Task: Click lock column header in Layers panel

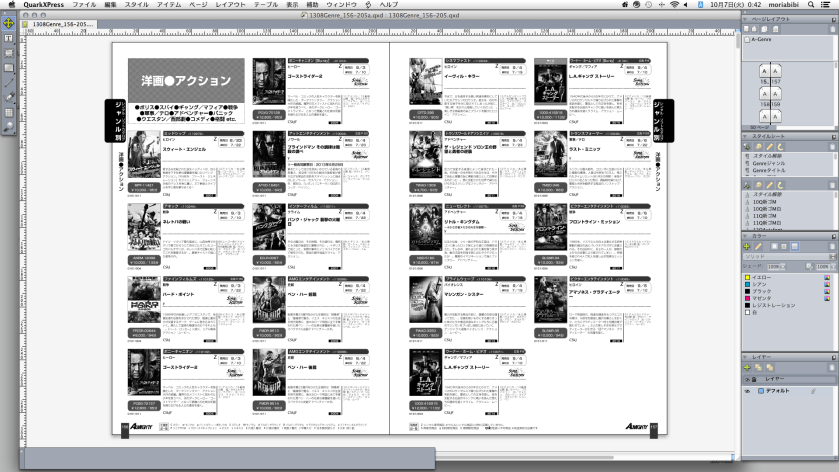Action: (x=754, y=379)
